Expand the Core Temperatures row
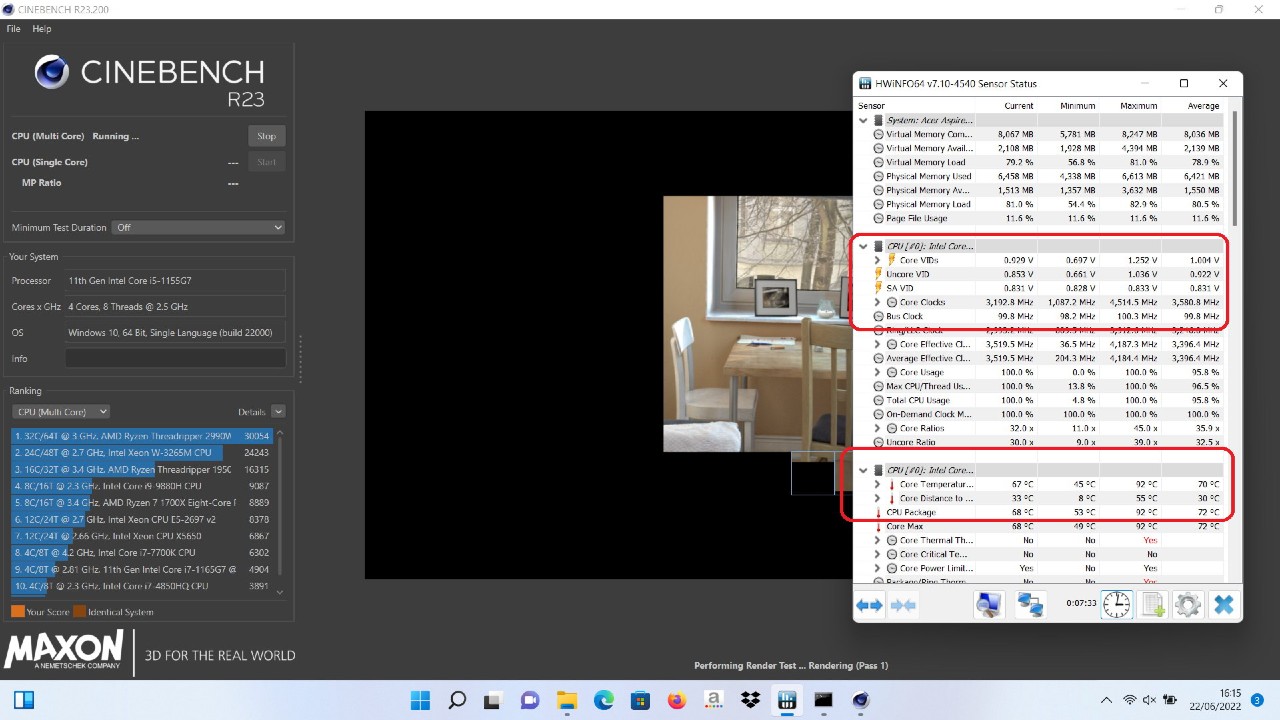Viewport: 1280px width, 720px height. click(878, 484)
